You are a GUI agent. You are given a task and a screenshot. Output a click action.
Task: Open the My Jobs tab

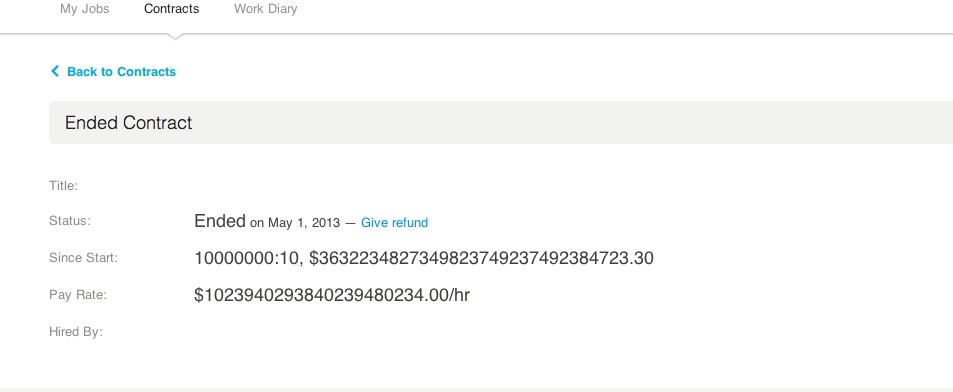pos(84,9)
